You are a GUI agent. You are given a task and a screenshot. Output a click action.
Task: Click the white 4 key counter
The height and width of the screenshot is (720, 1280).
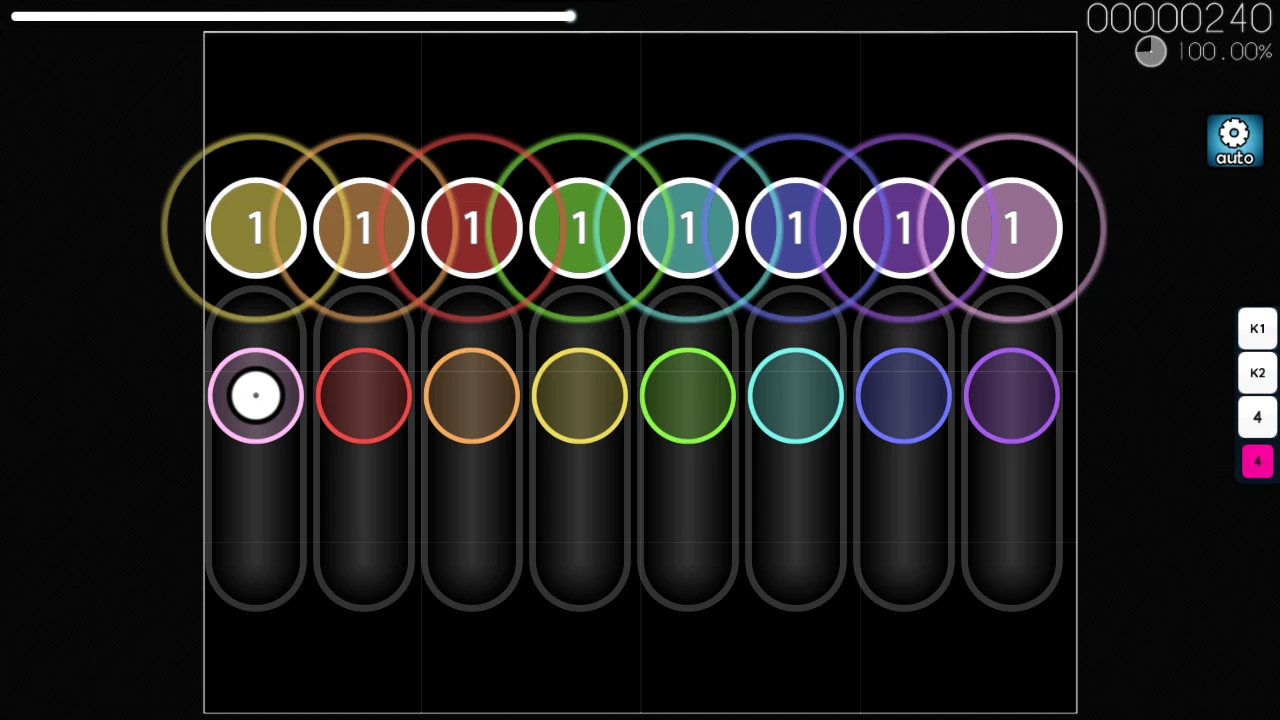point(1257,417)
